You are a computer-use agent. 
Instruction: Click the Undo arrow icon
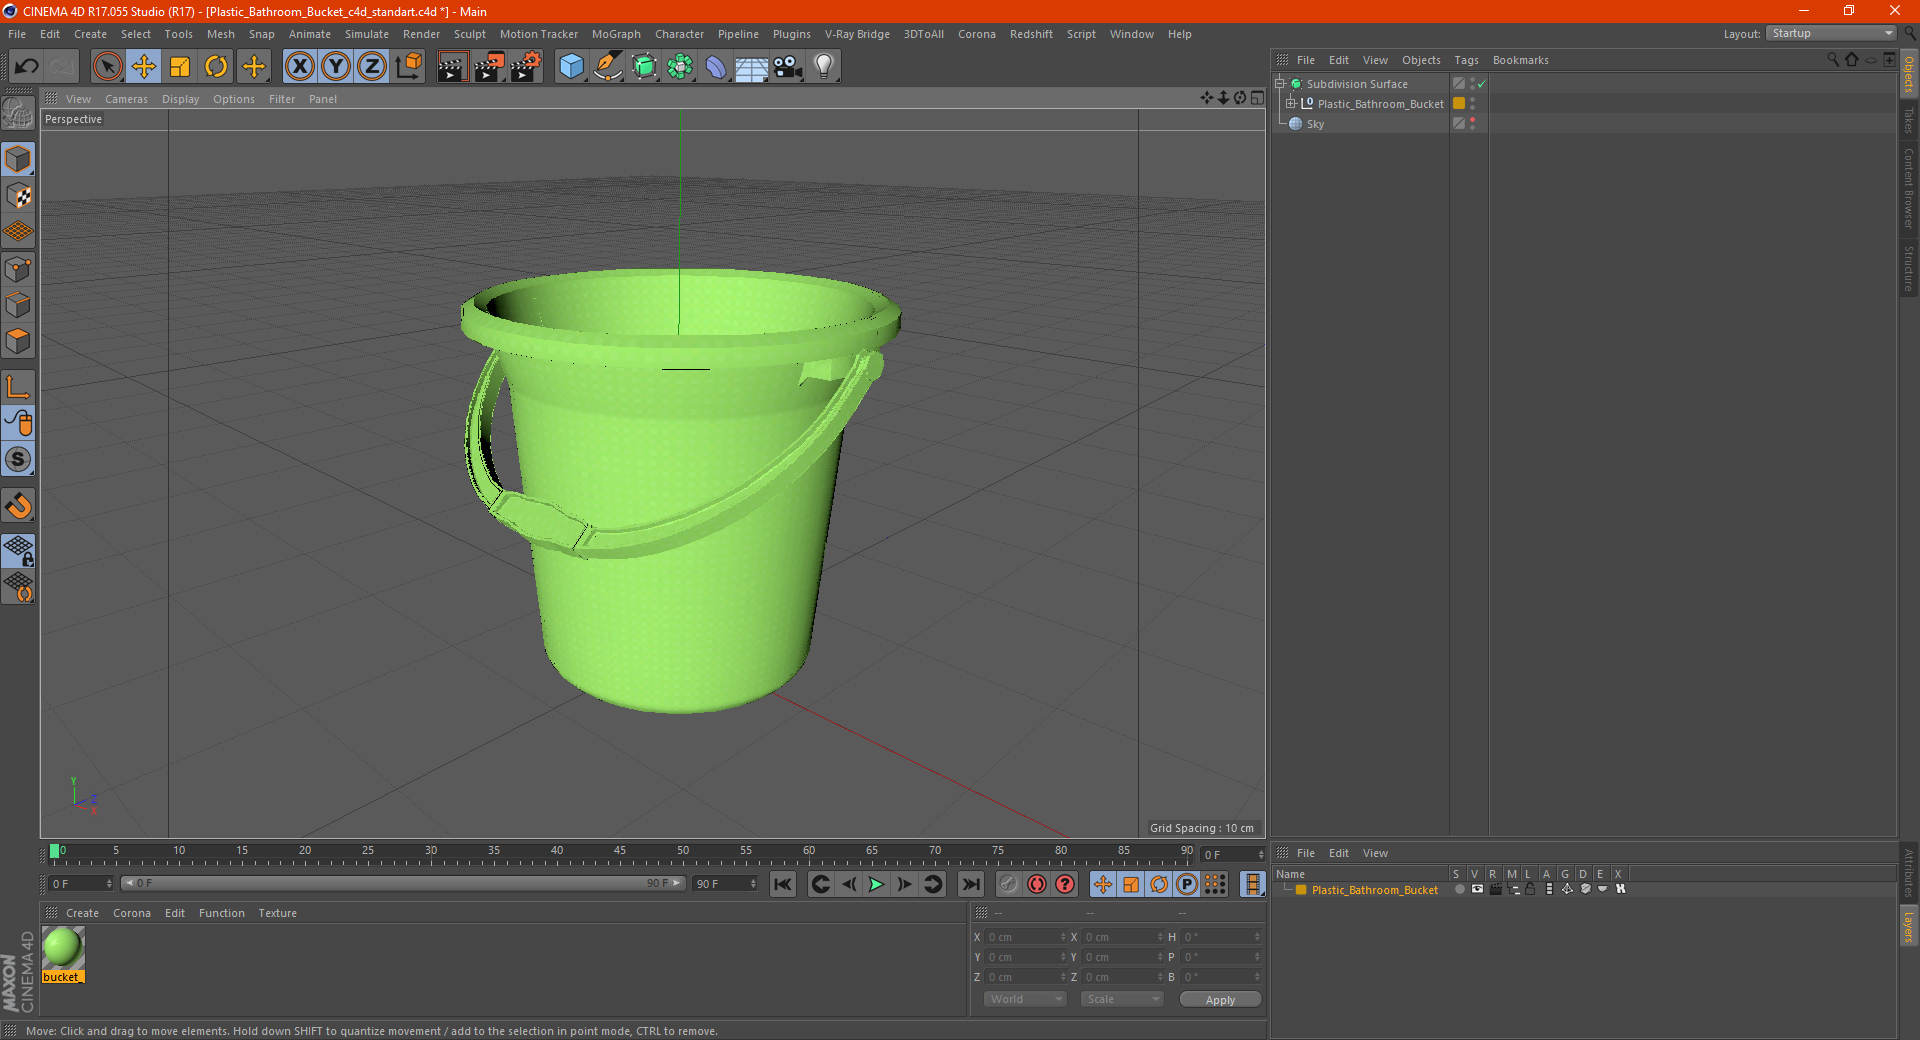(x=27, y=67)
